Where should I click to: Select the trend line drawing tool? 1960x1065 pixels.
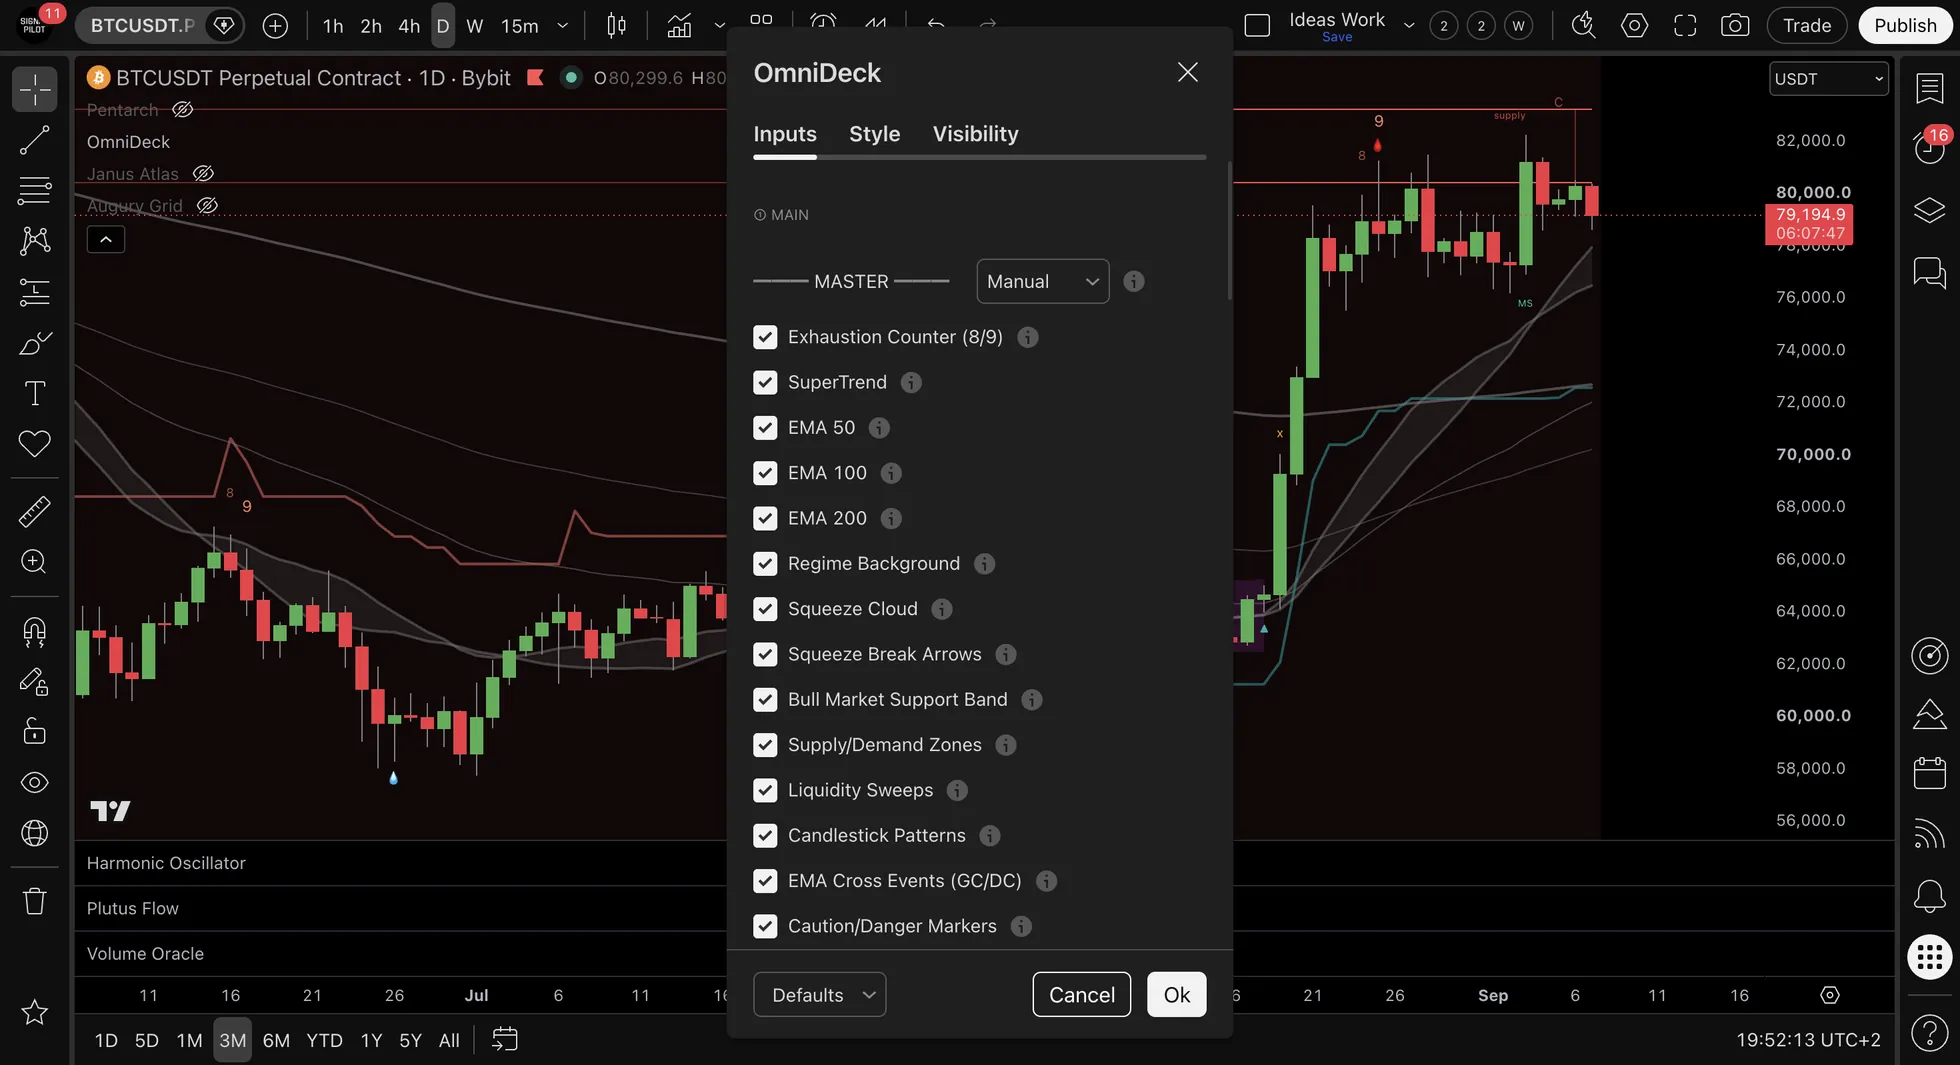[34, 141]
